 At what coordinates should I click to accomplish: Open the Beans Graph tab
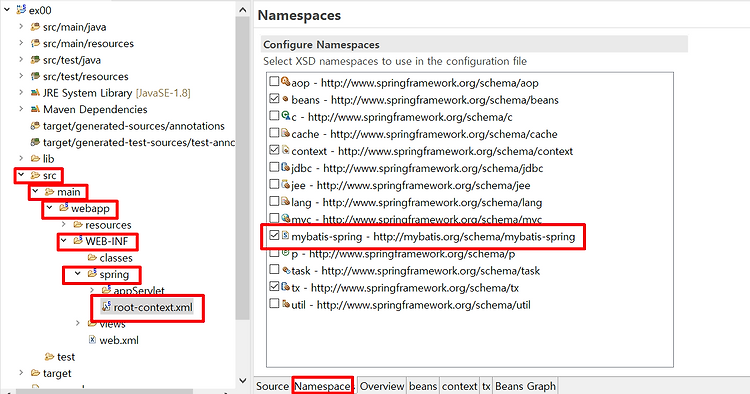(525, 386)
